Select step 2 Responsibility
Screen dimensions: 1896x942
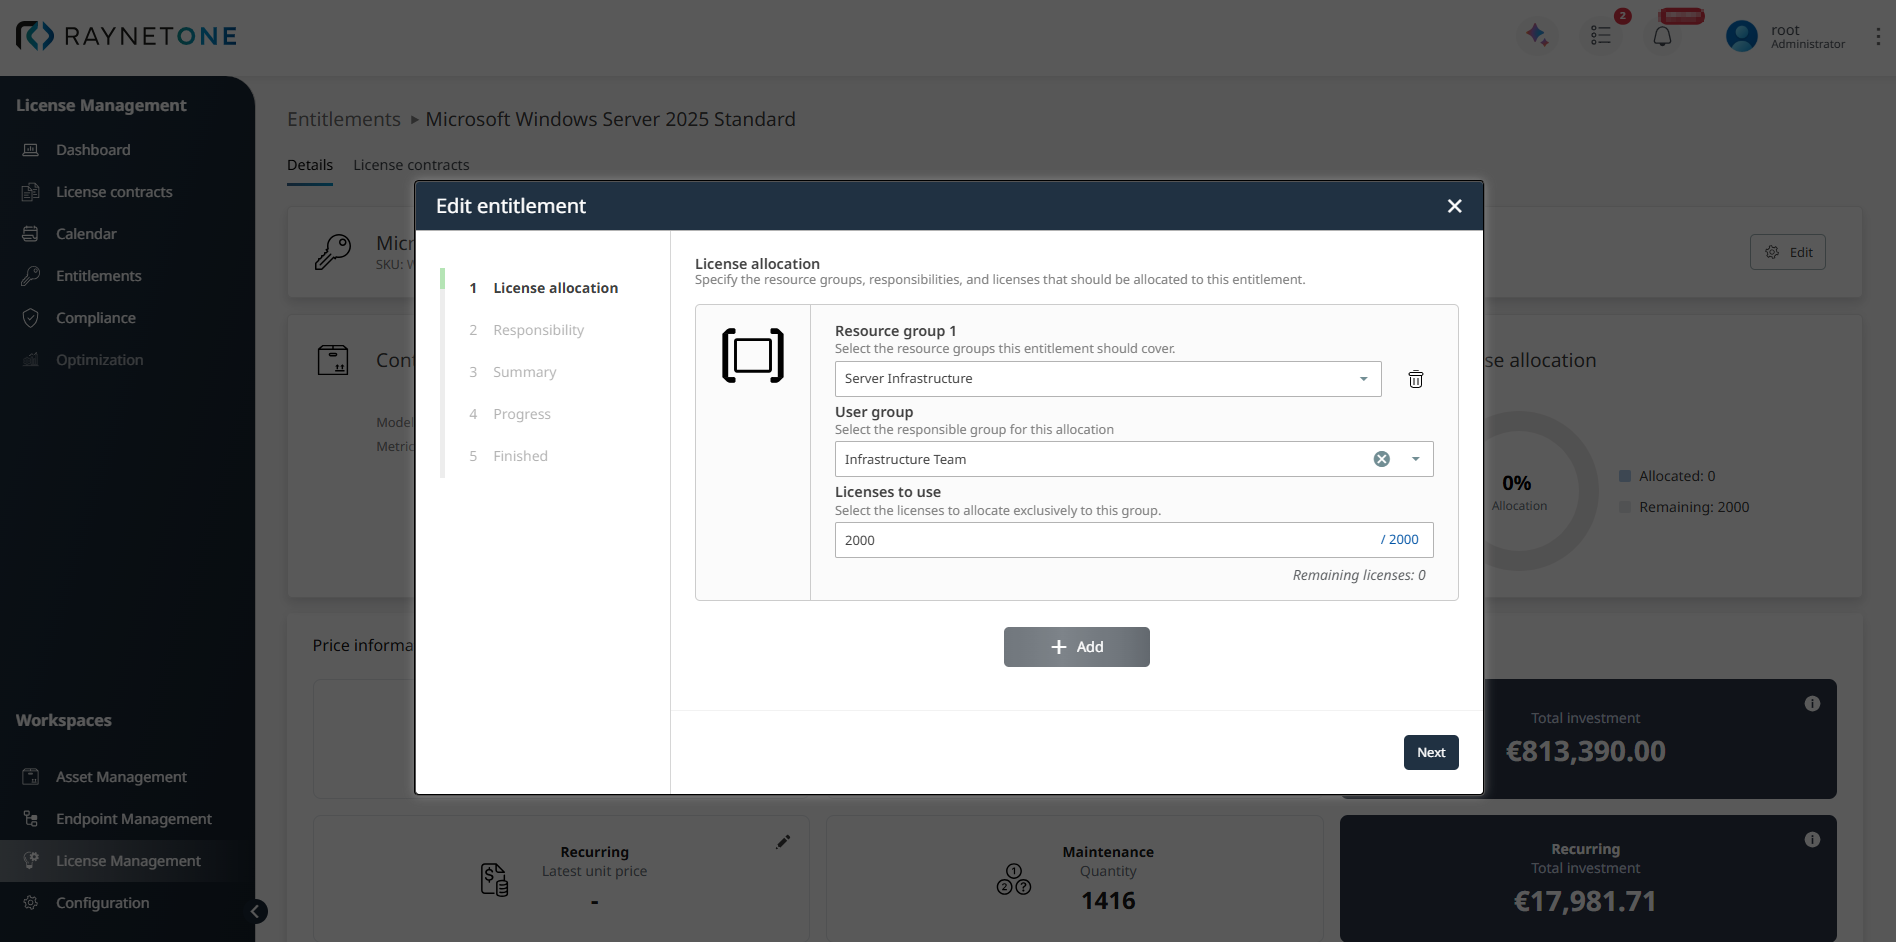[527, 330]
